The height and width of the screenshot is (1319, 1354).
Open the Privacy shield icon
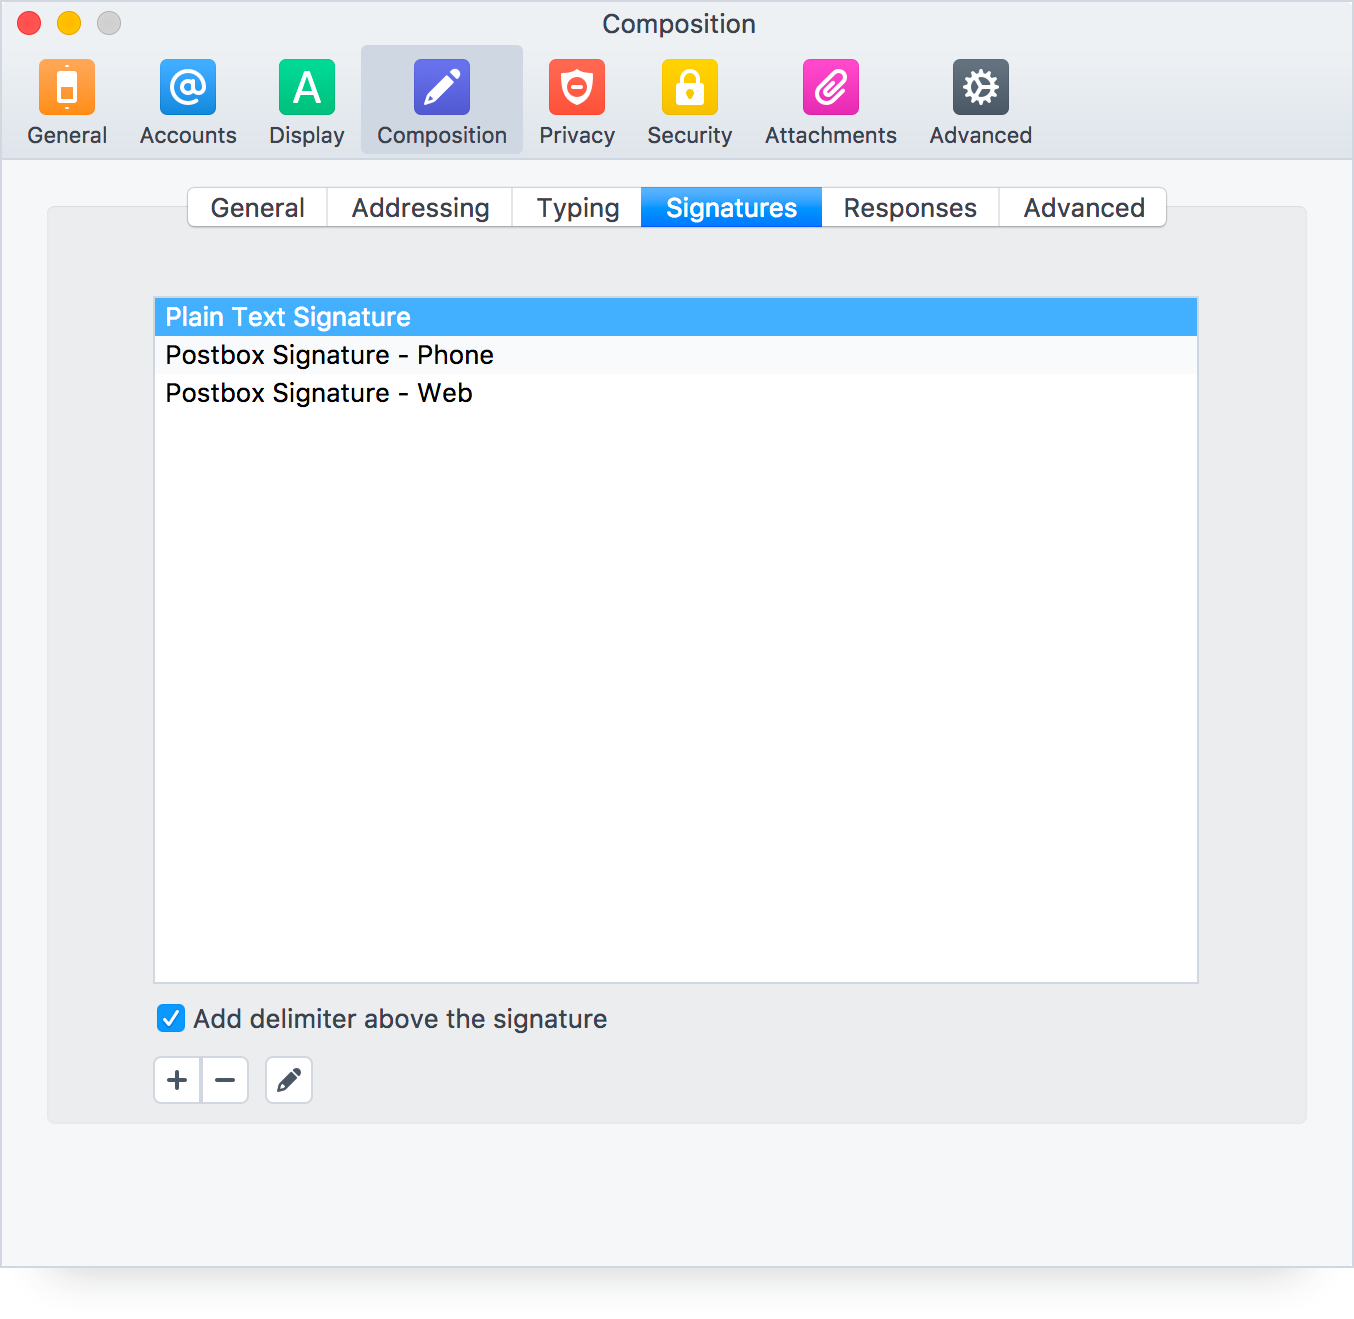[x=576, y=88]
